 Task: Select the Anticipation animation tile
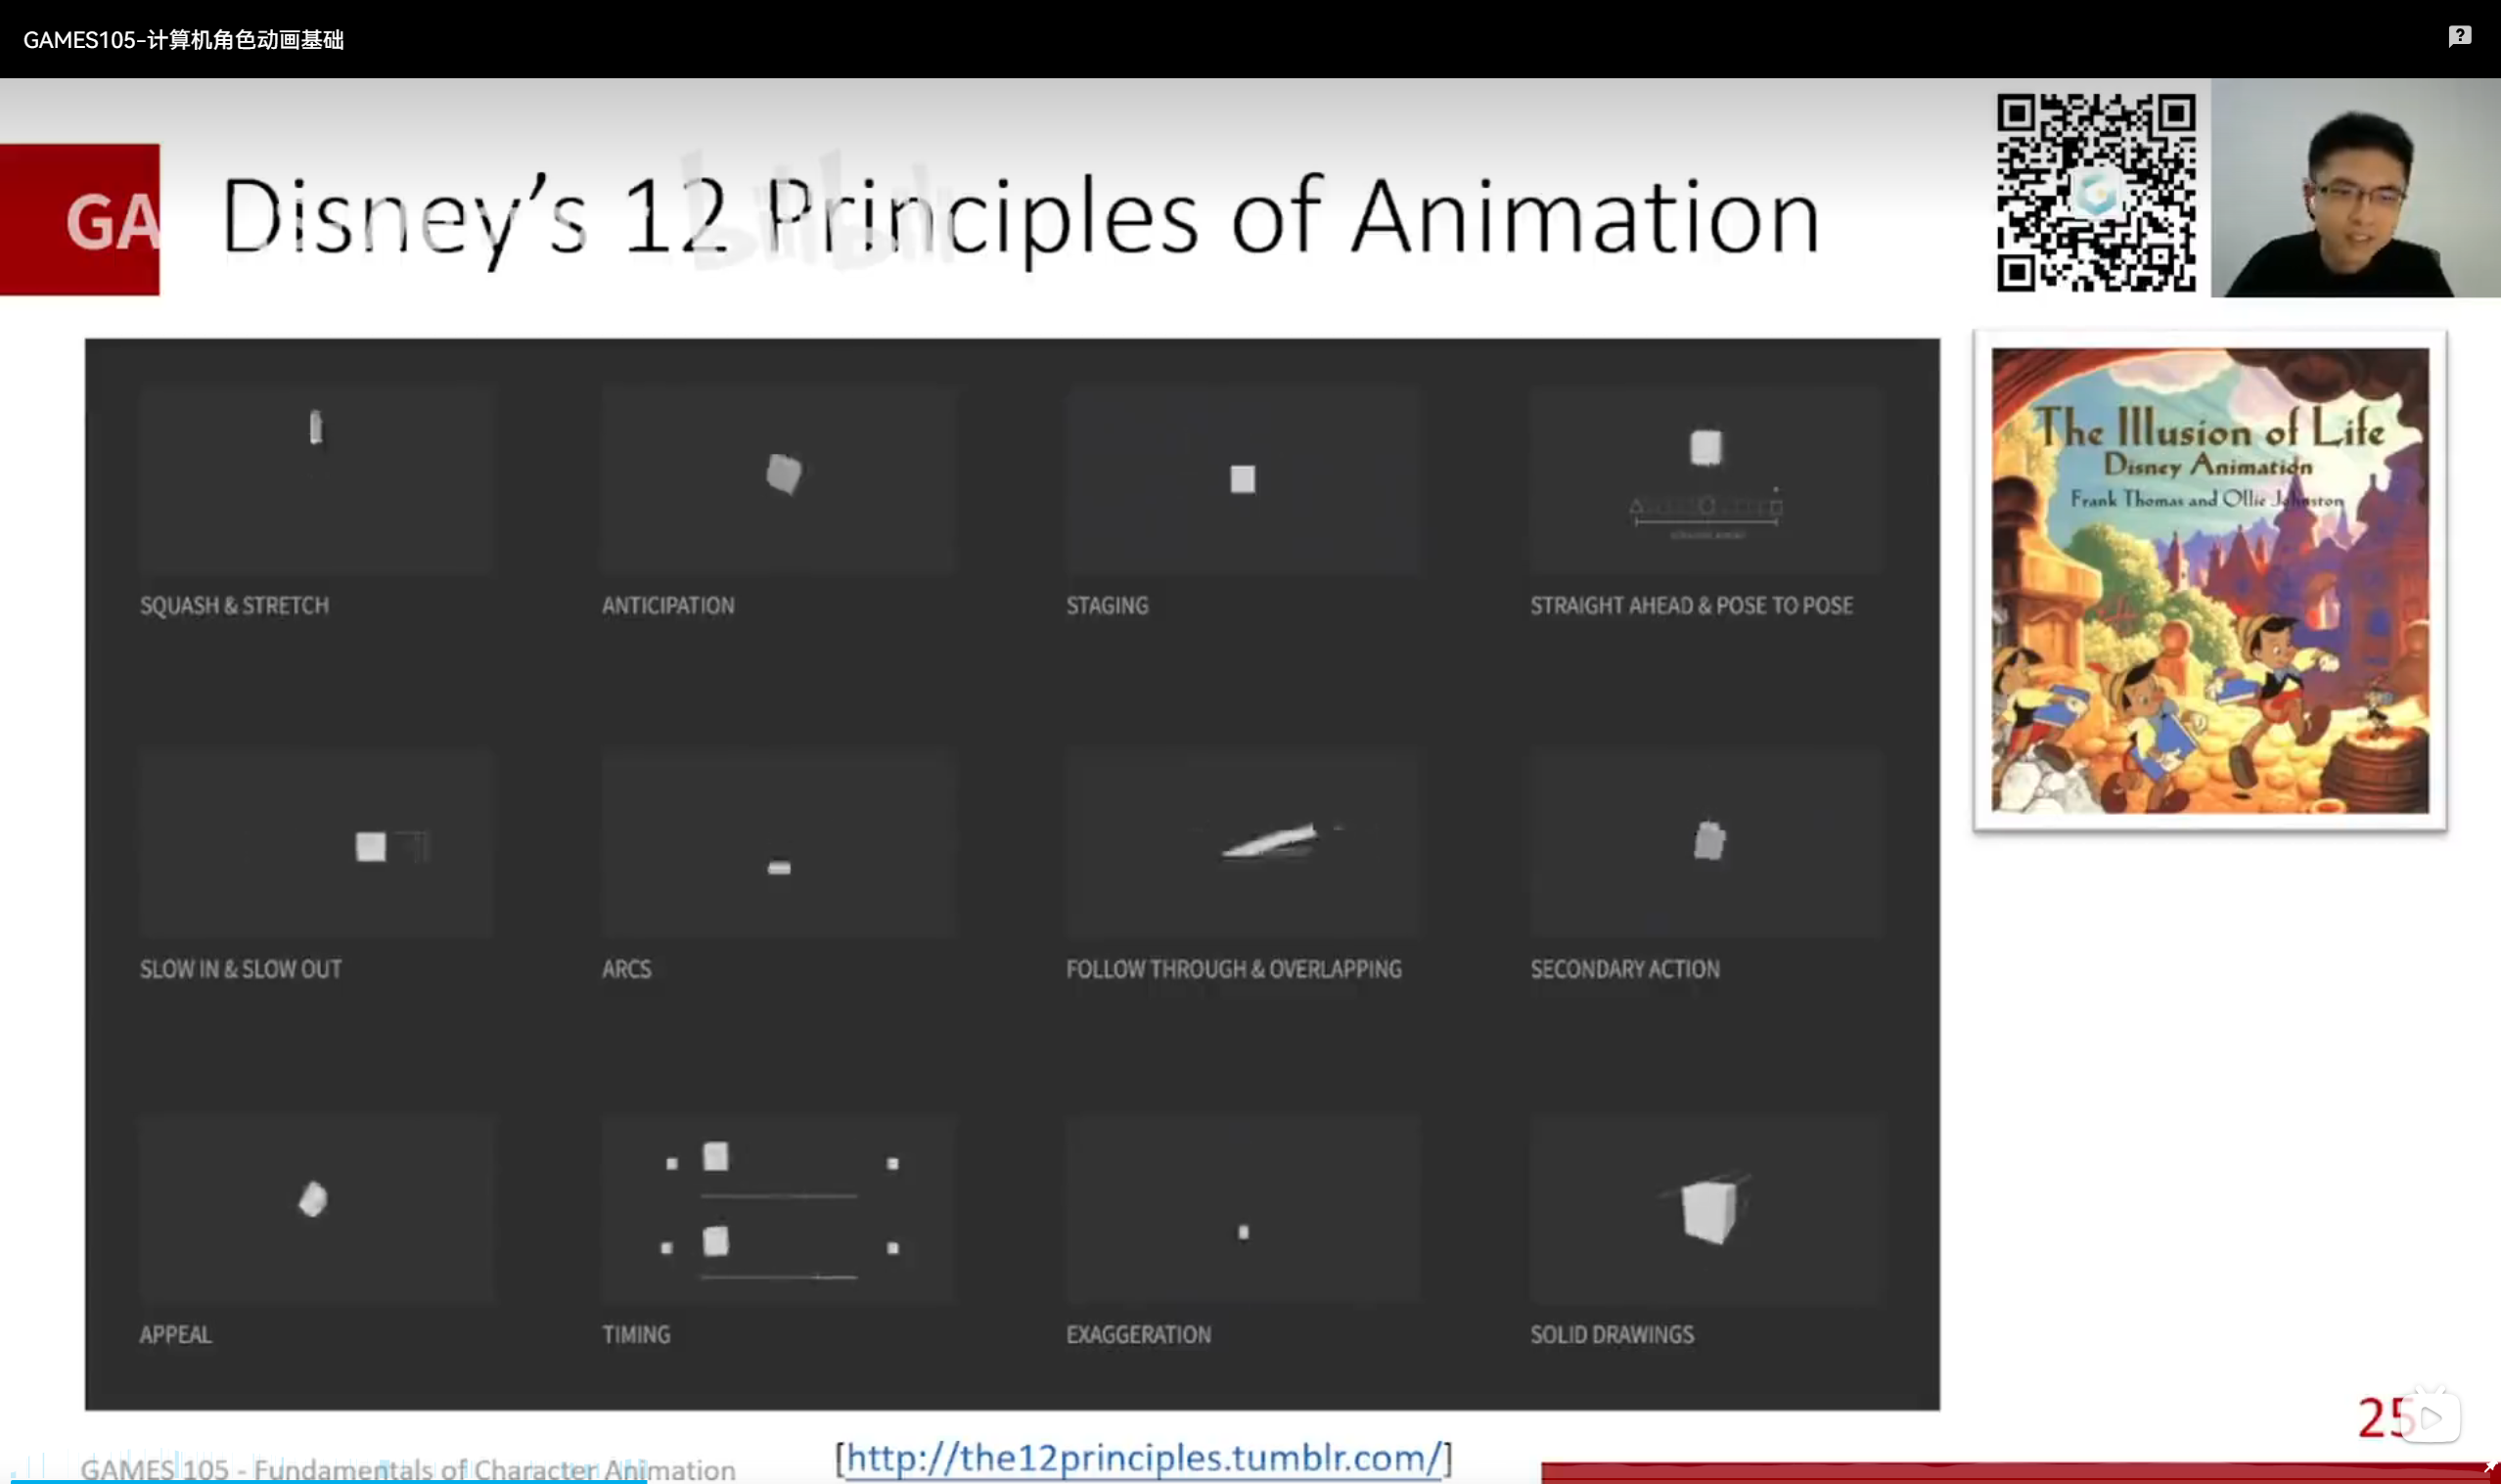[x=778, y=480]
